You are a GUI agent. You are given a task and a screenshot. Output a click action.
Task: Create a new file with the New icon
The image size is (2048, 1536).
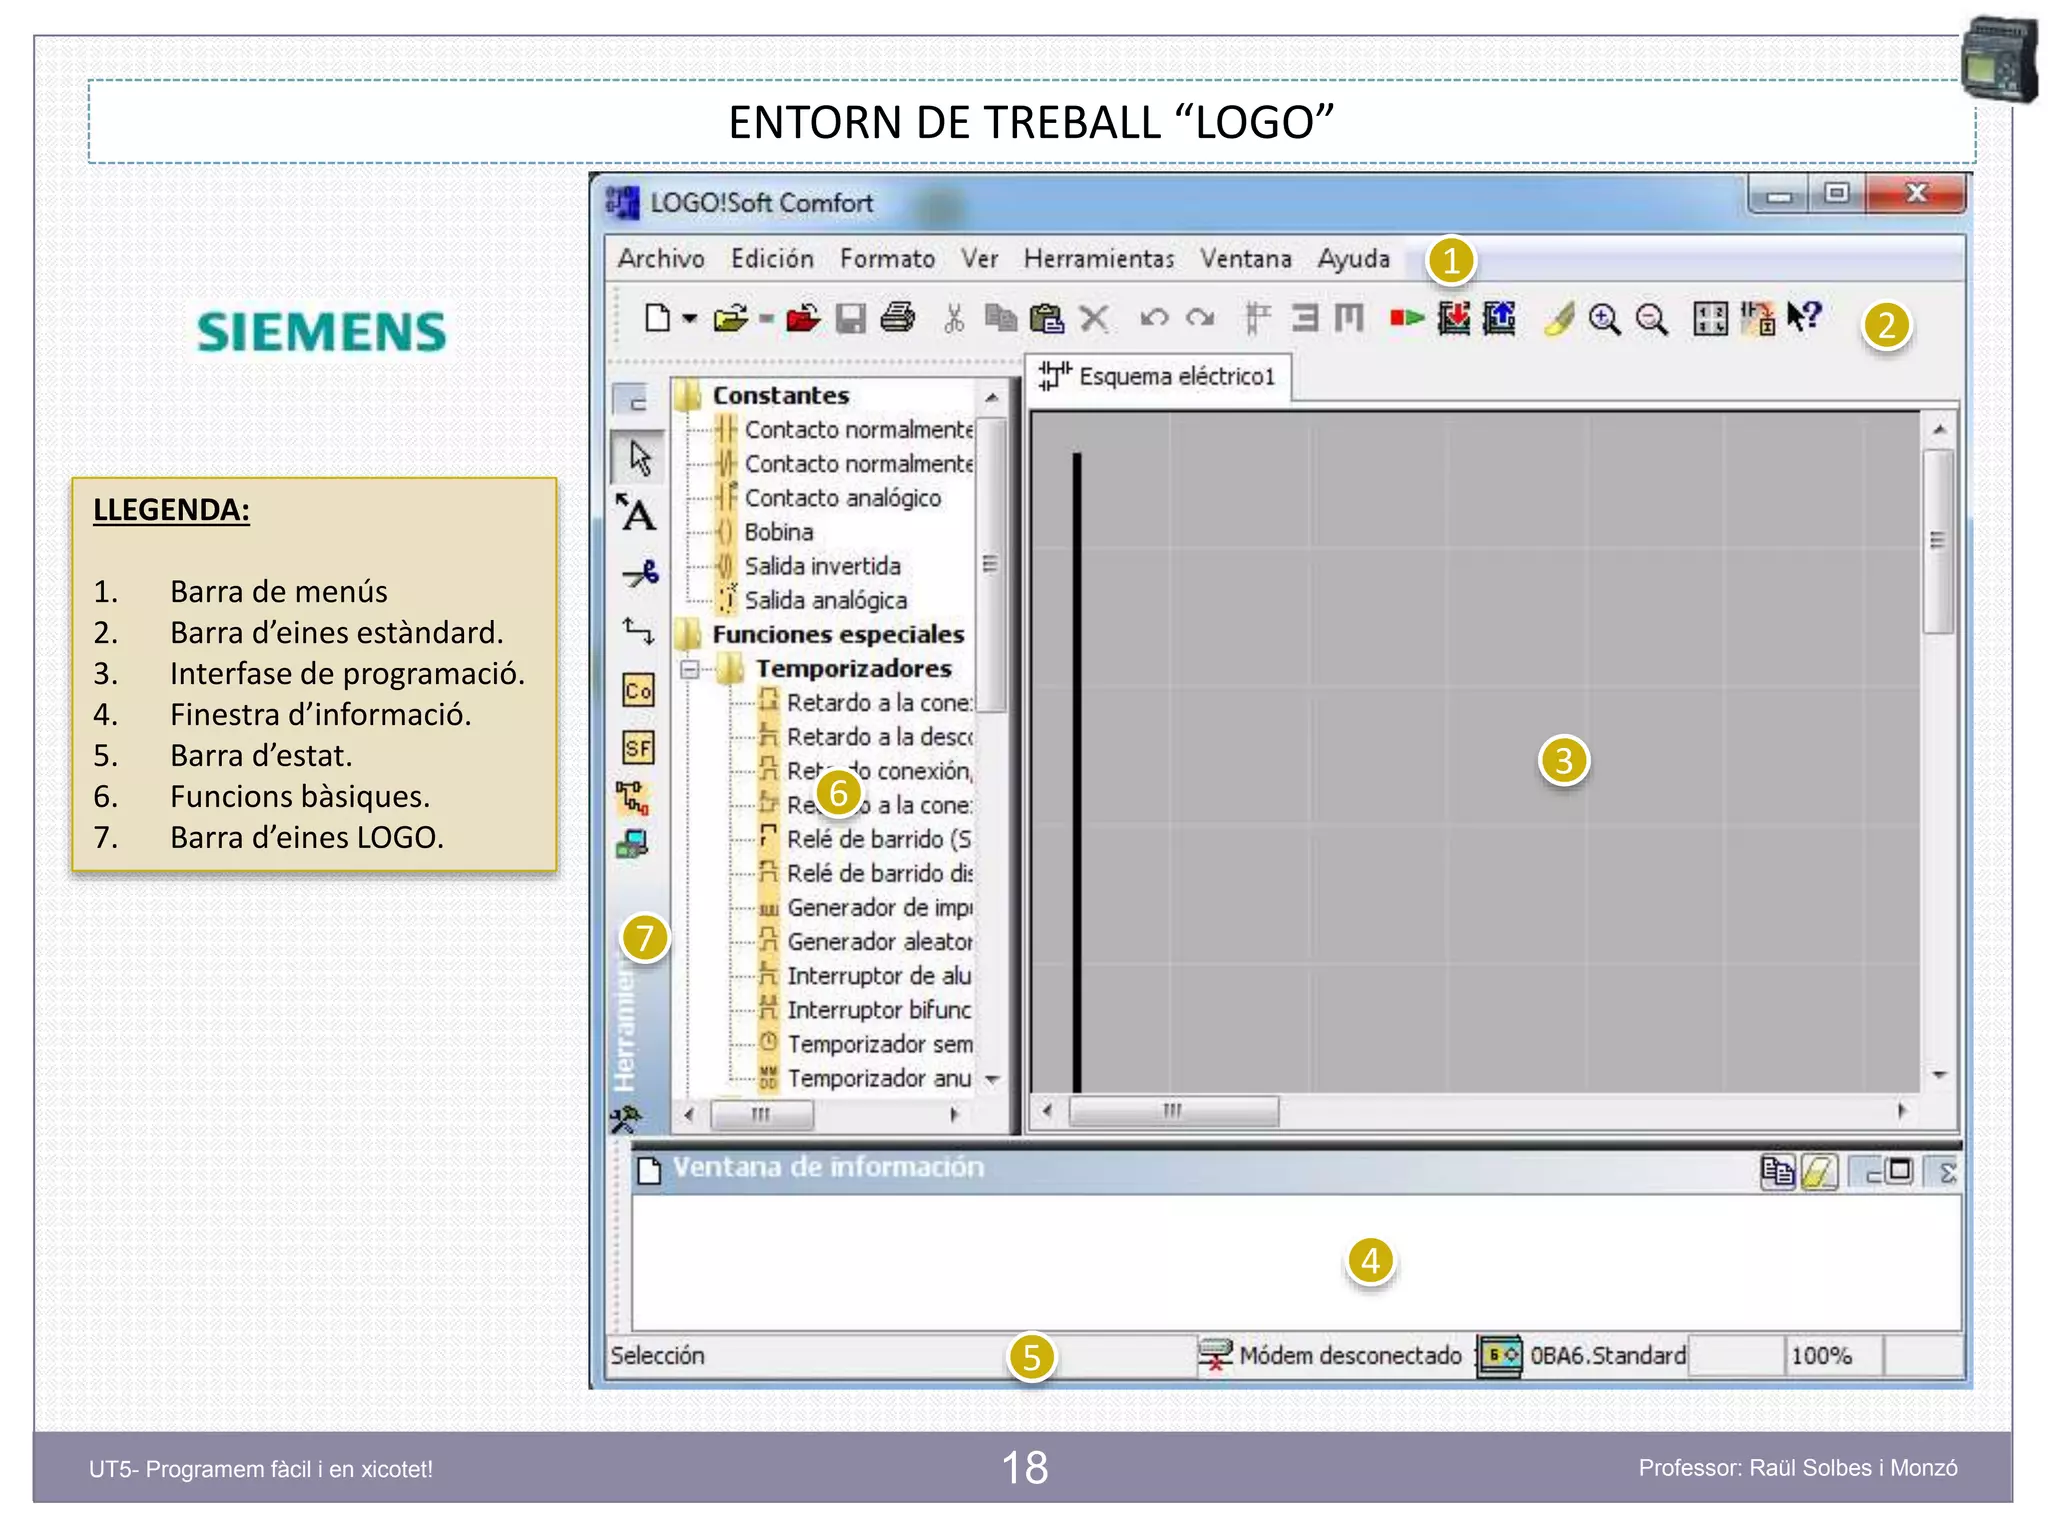[657, 318]
